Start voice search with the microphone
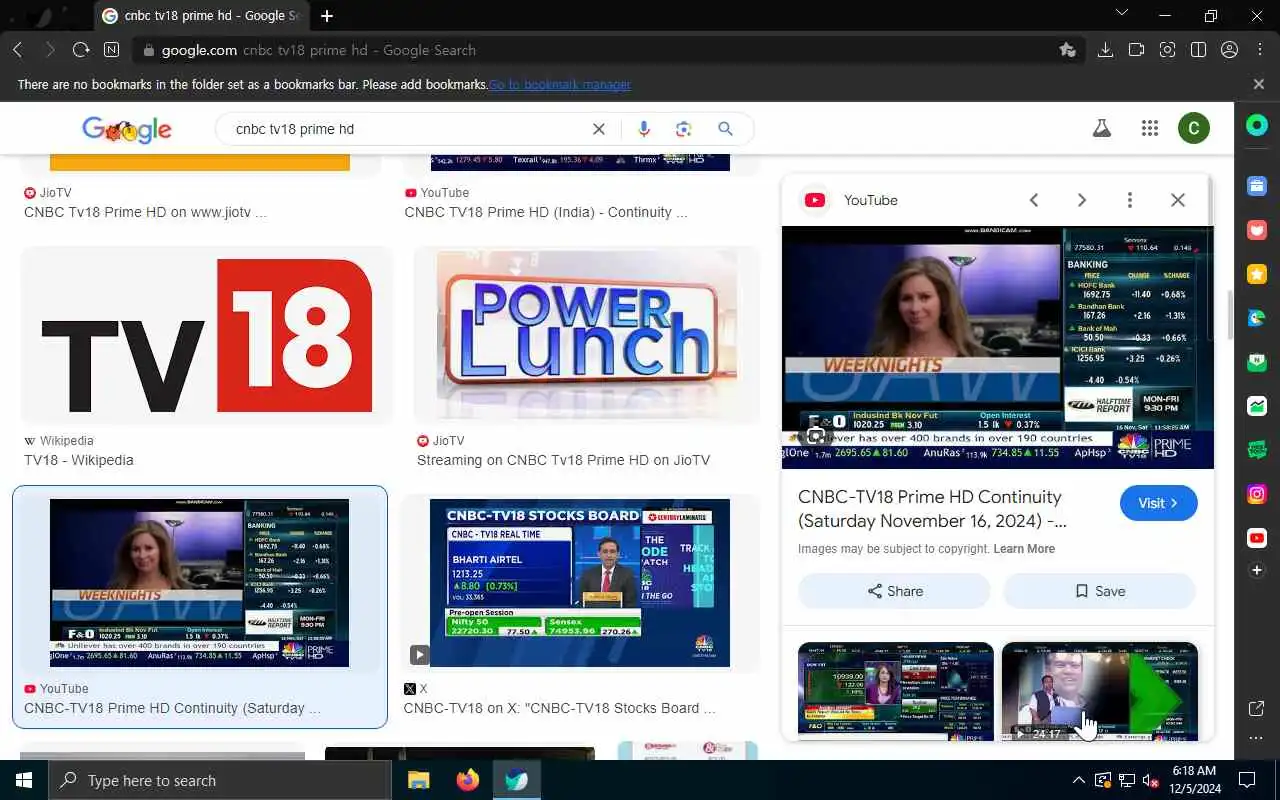This screenshot has width=1280, height=800. 643,129
